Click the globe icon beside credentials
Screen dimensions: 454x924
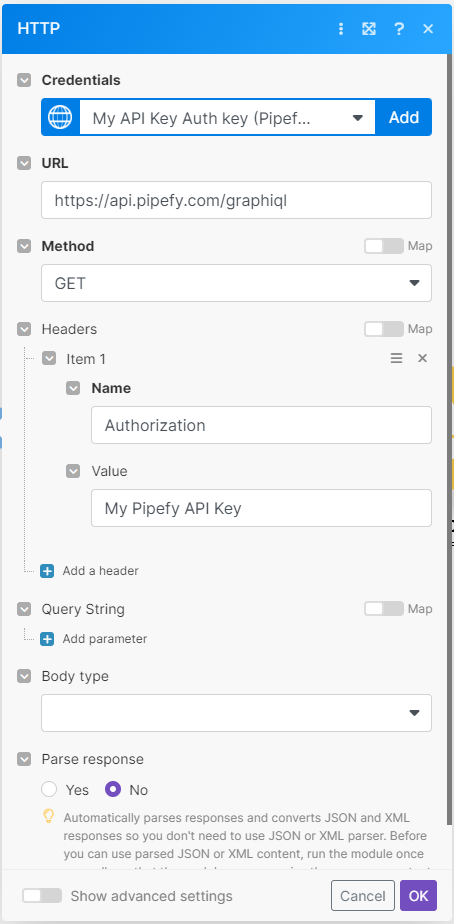point(60,117)
